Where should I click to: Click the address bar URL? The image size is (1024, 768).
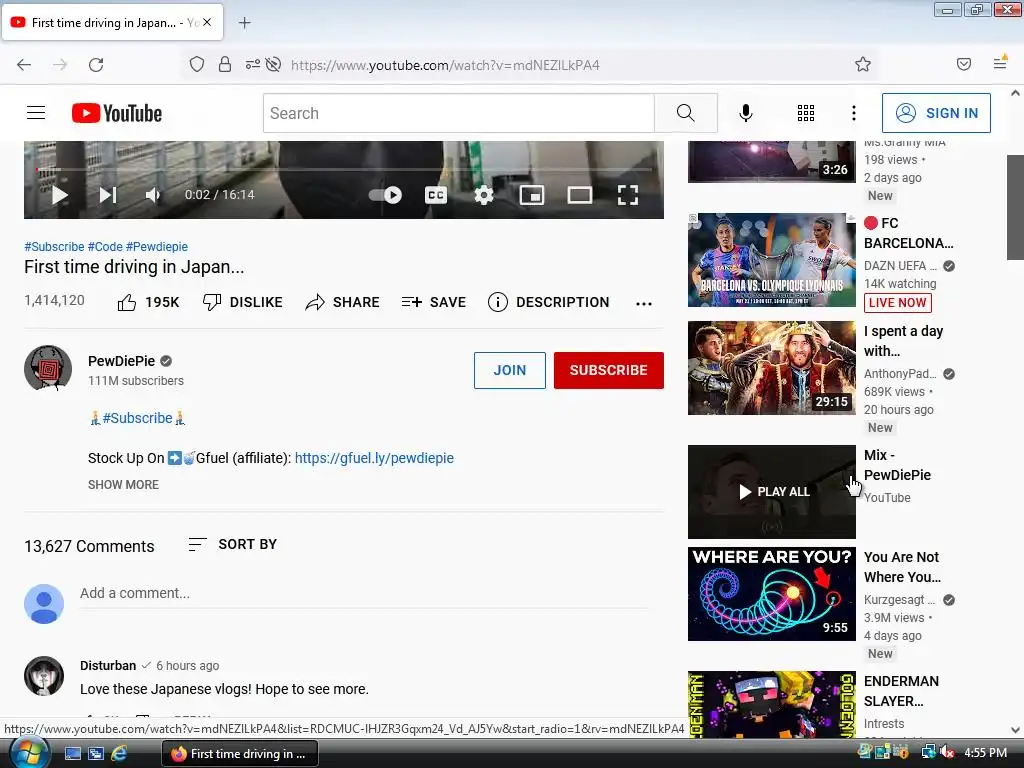(x=445, y=65)
